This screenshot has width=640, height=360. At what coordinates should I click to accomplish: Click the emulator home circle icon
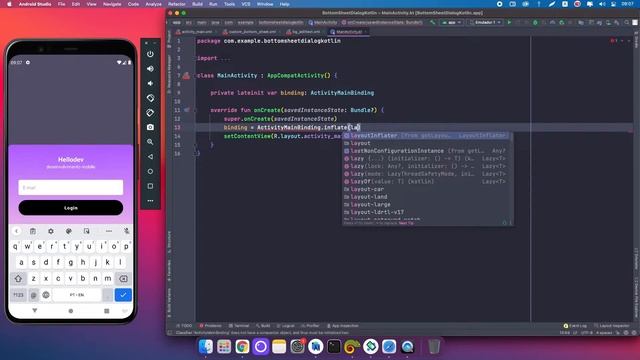point(150,171)
